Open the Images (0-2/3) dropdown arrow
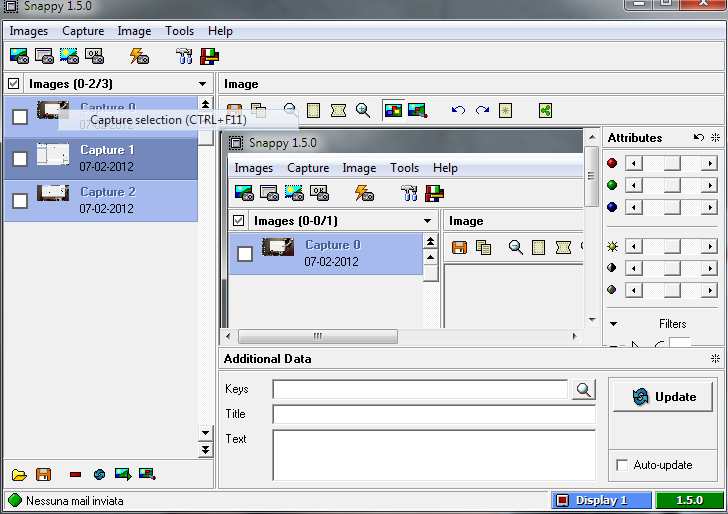This screenshot has width=728, height=514. pyautogui.click(x=202, y=84)
